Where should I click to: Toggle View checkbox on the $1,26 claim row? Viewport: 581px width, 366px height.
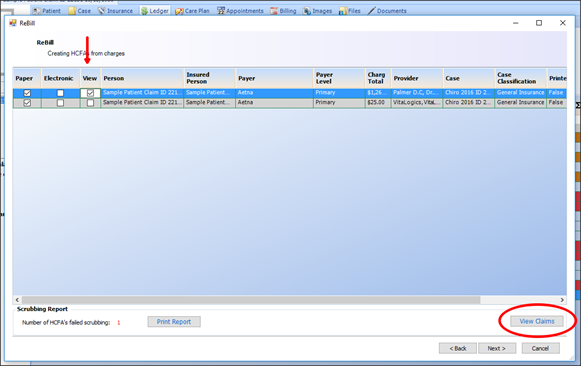click(x=90, y=93)
